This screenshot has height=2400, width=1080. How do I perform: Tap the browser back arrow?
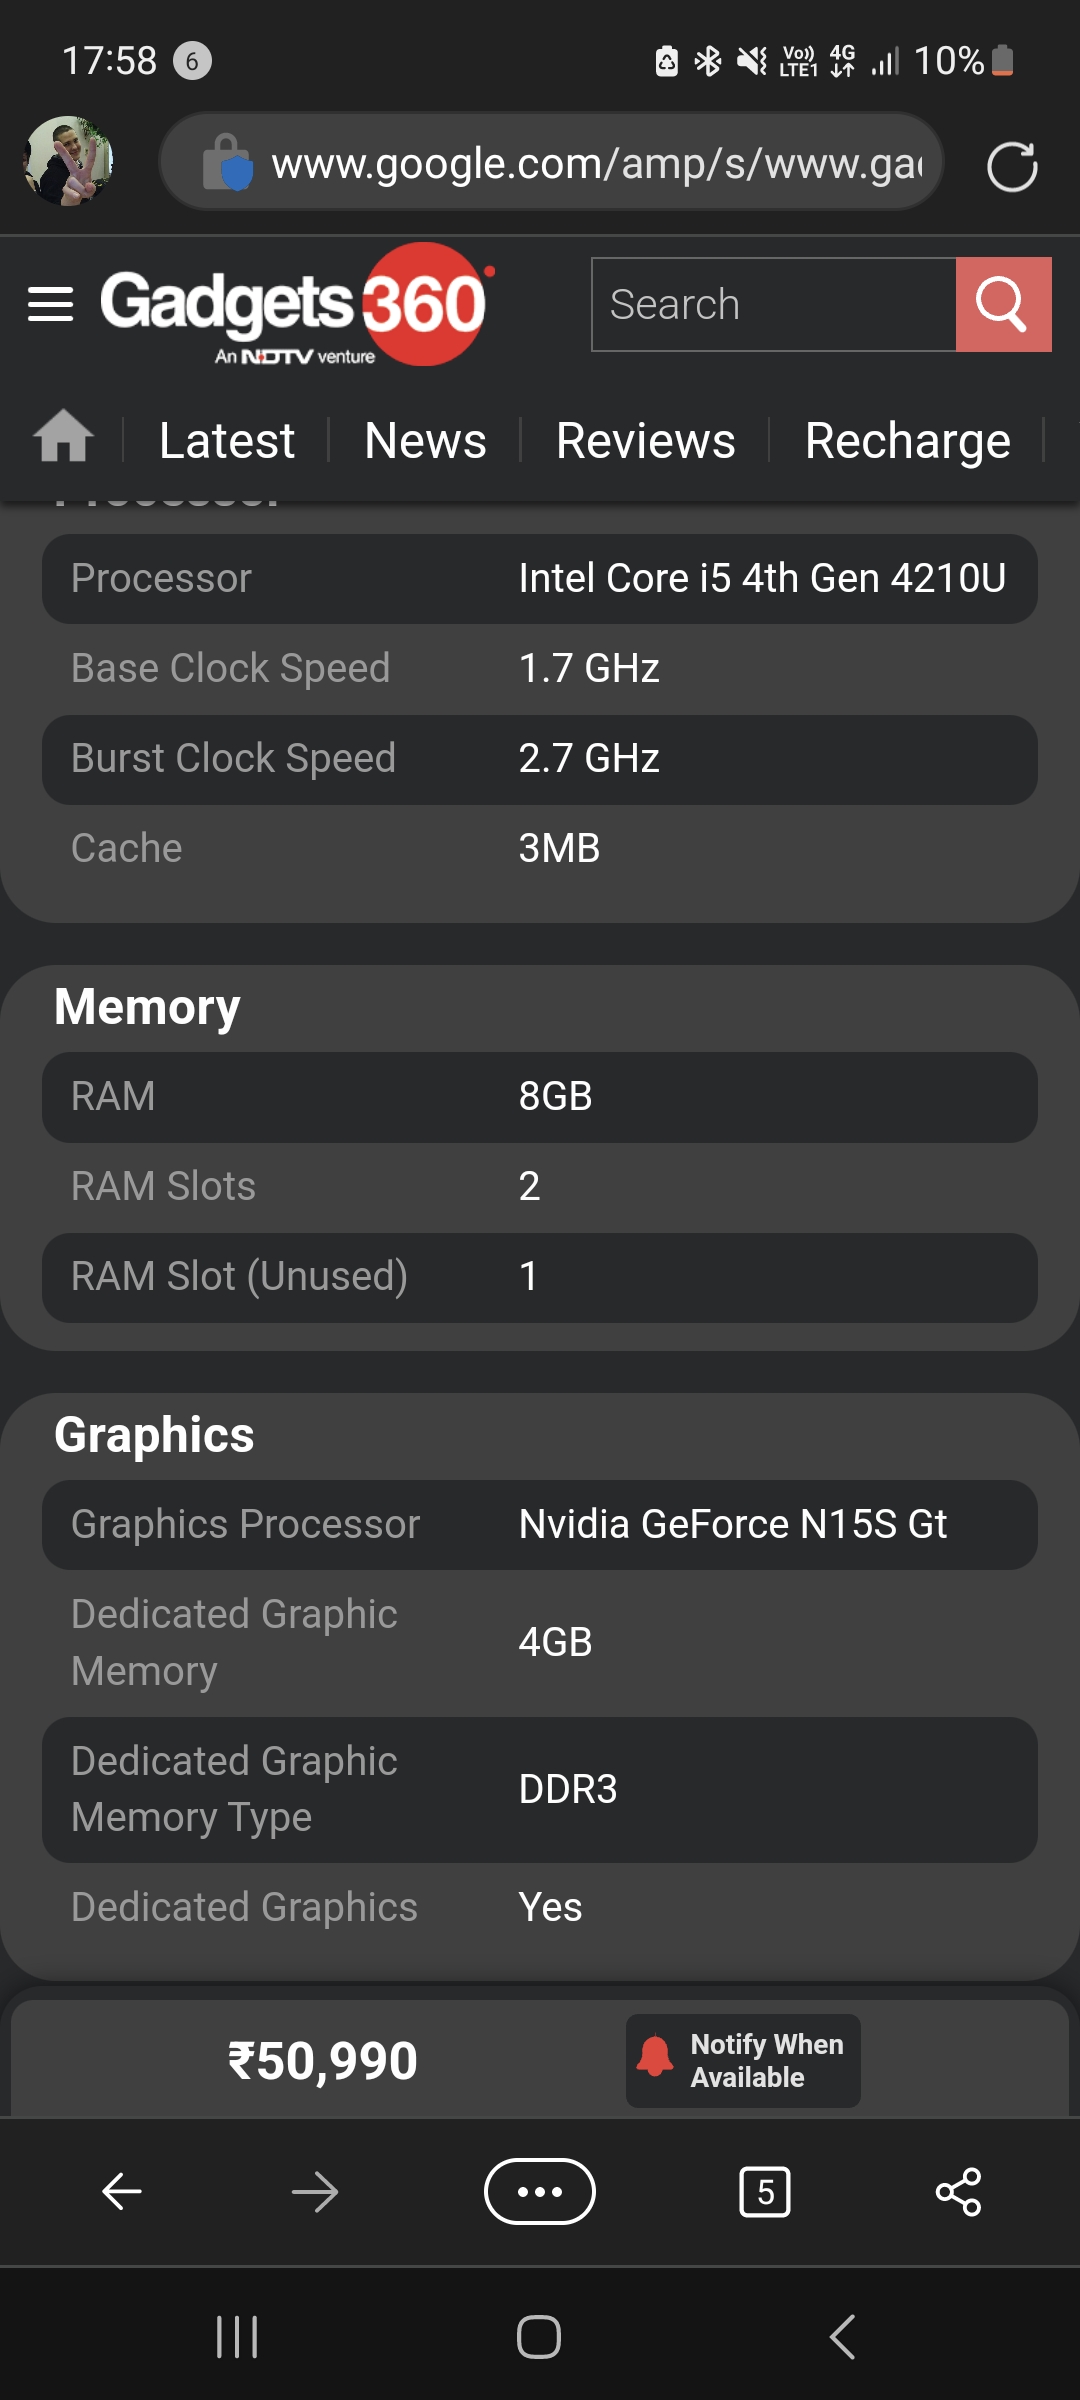[122, 2192]
